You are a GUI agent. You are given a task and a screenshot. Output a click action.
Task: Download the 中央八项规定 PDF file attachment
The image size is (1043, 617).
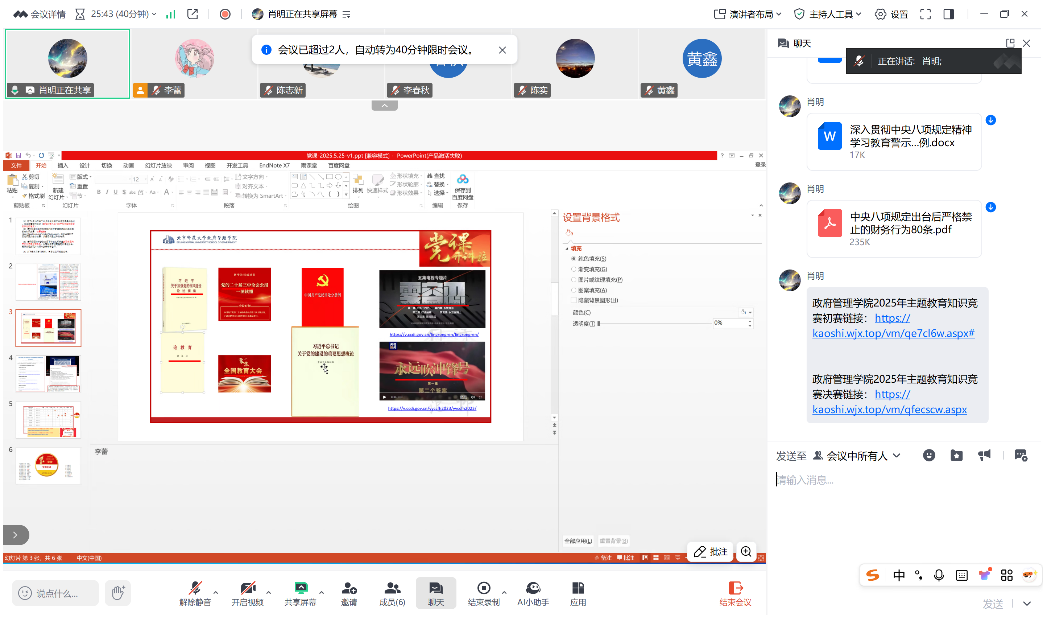990,207
